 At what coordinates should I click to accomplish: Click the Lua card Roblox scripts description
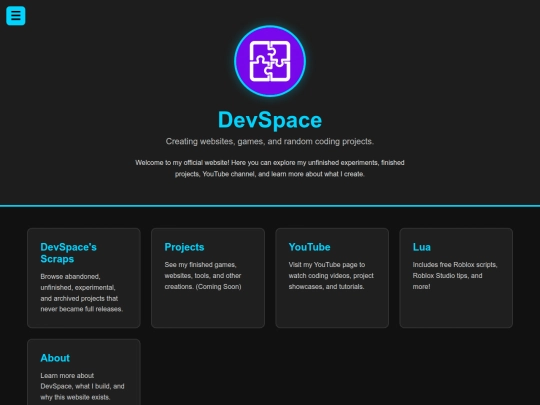point(455,276)
